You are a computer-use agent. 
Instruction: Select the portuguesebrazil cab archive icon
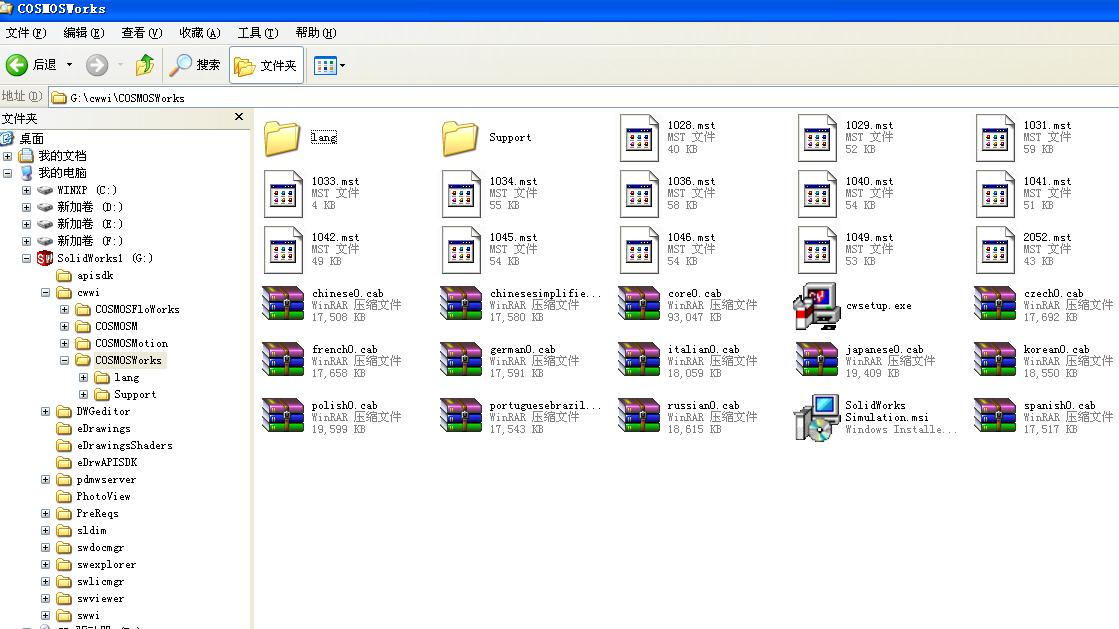[x=461, y=415]
